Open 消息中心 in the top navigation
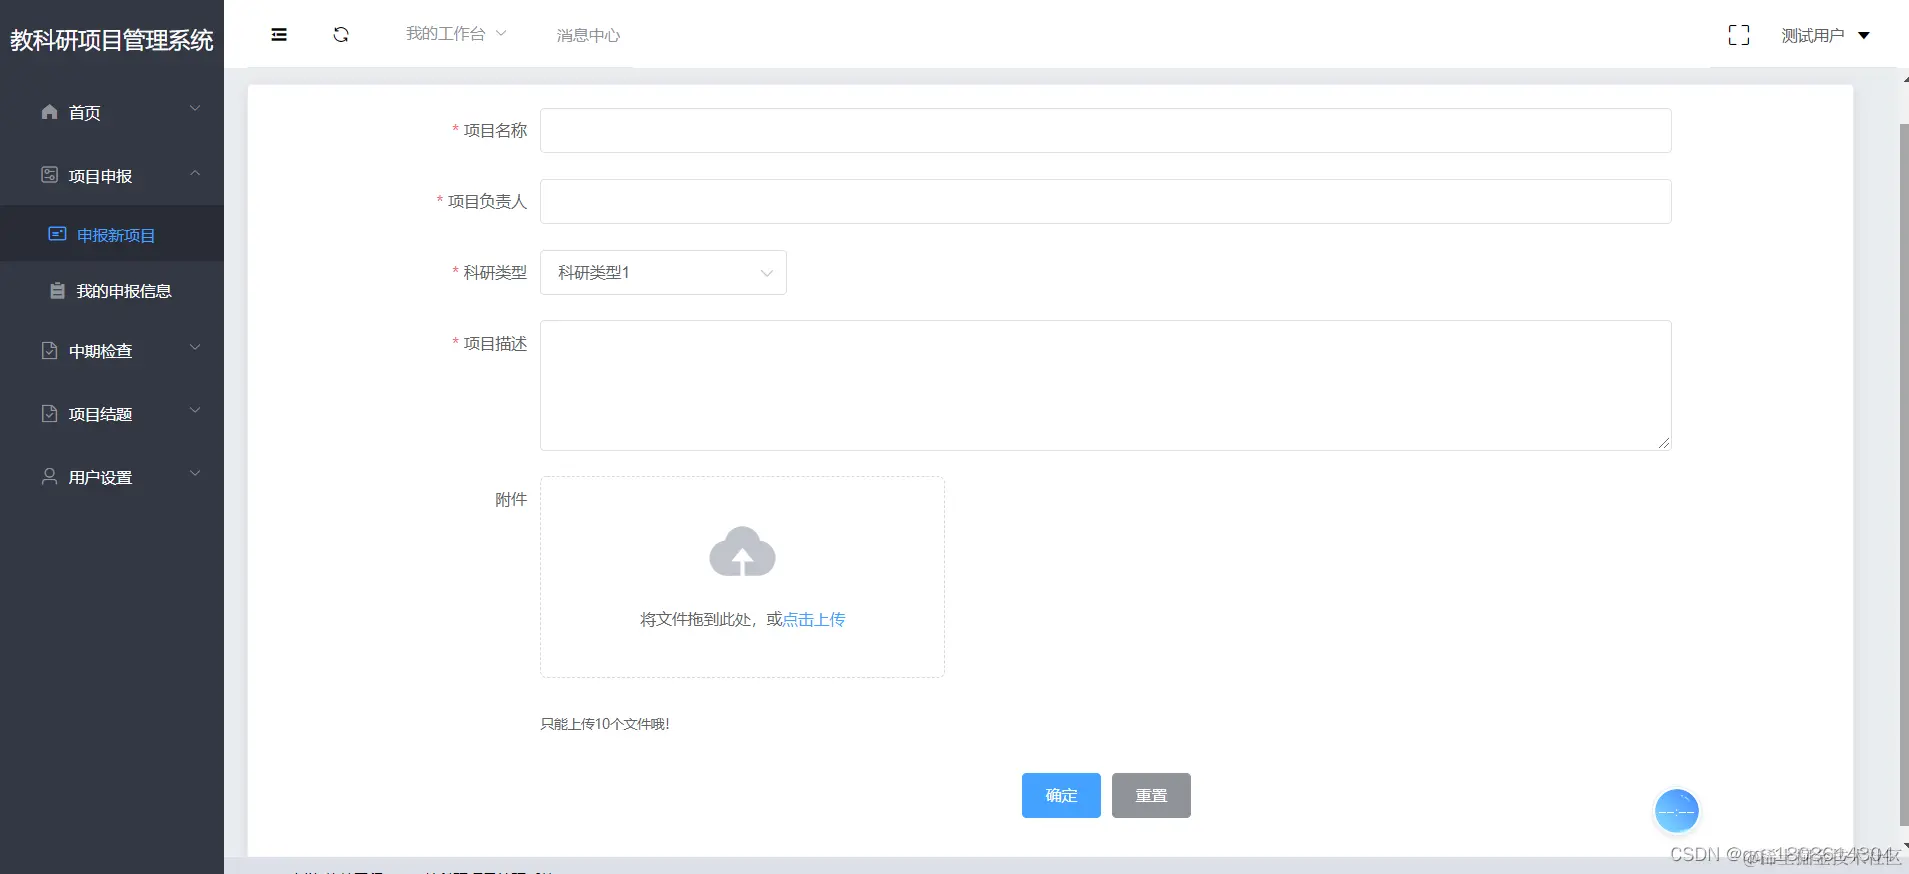The image size is (1909, 874). pos(588,35)
